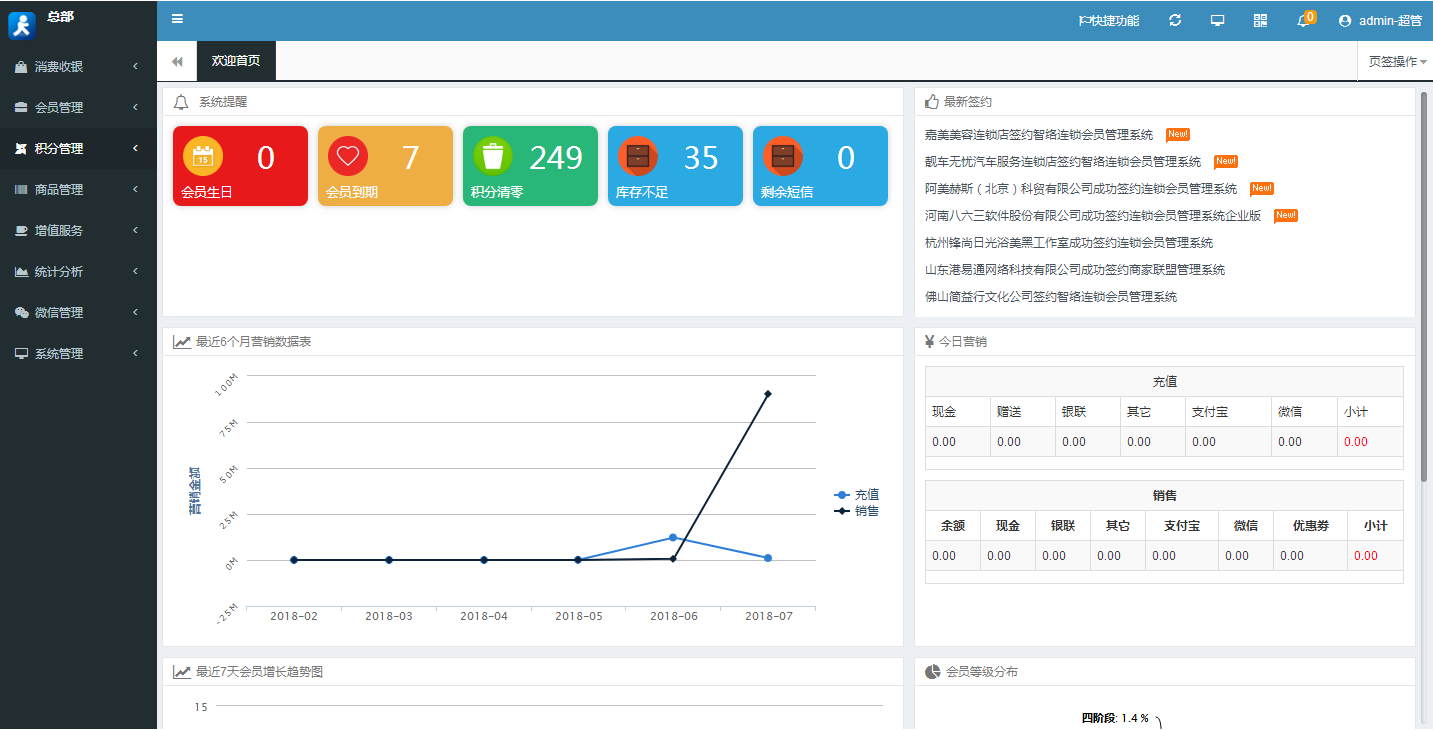Open 阿美赫斯（北京）科贸 news link
Screen dimensions: 1433x730
(x=1081, y=188)
